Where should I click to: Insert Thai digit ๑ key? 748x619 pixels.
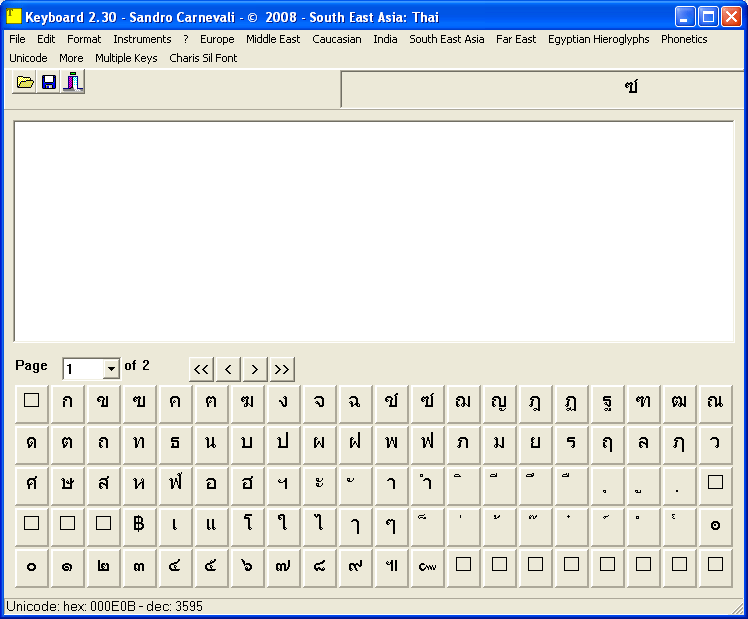point(67,568)
